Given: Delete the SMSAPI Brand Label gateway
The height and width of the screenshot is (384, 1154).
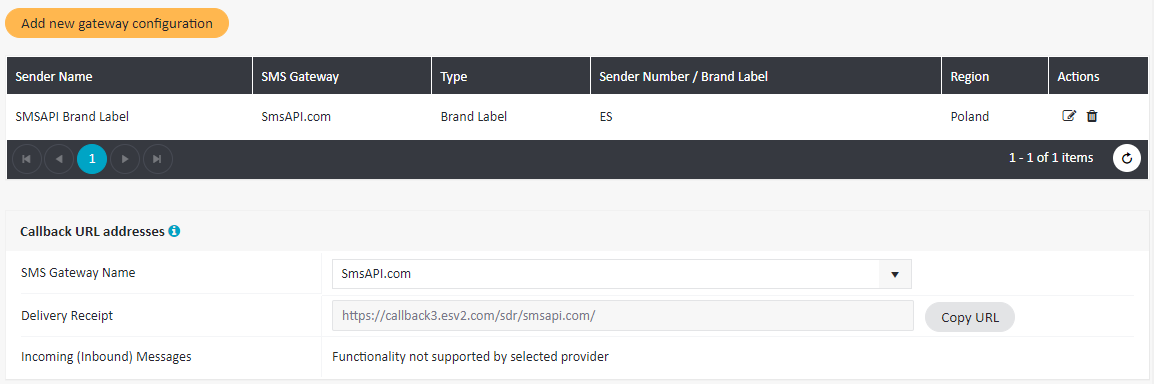Looking at the screenshot, I should 1092,116.
